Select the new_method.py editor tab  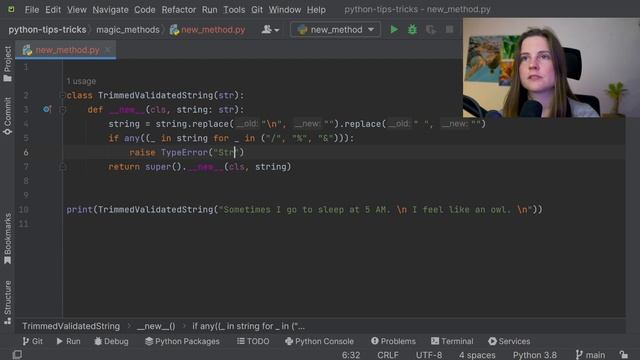pyautogui.click(x=65, y=50)
